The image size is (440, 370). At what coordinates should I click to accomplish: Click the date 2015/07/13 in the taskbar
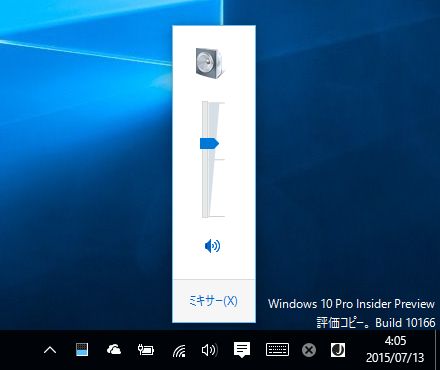coord(395,358)
